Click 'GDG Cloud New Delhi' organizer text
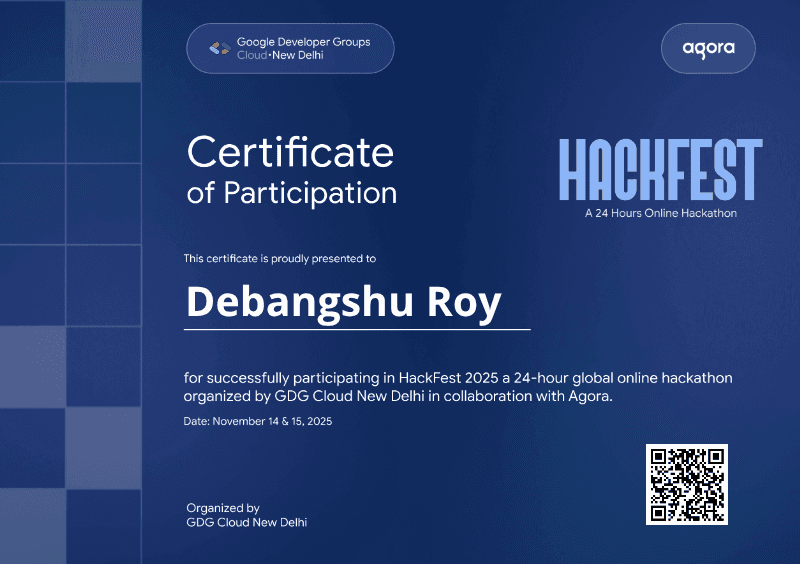The height and width of the screenshot is (564, 800). (247, 523)
